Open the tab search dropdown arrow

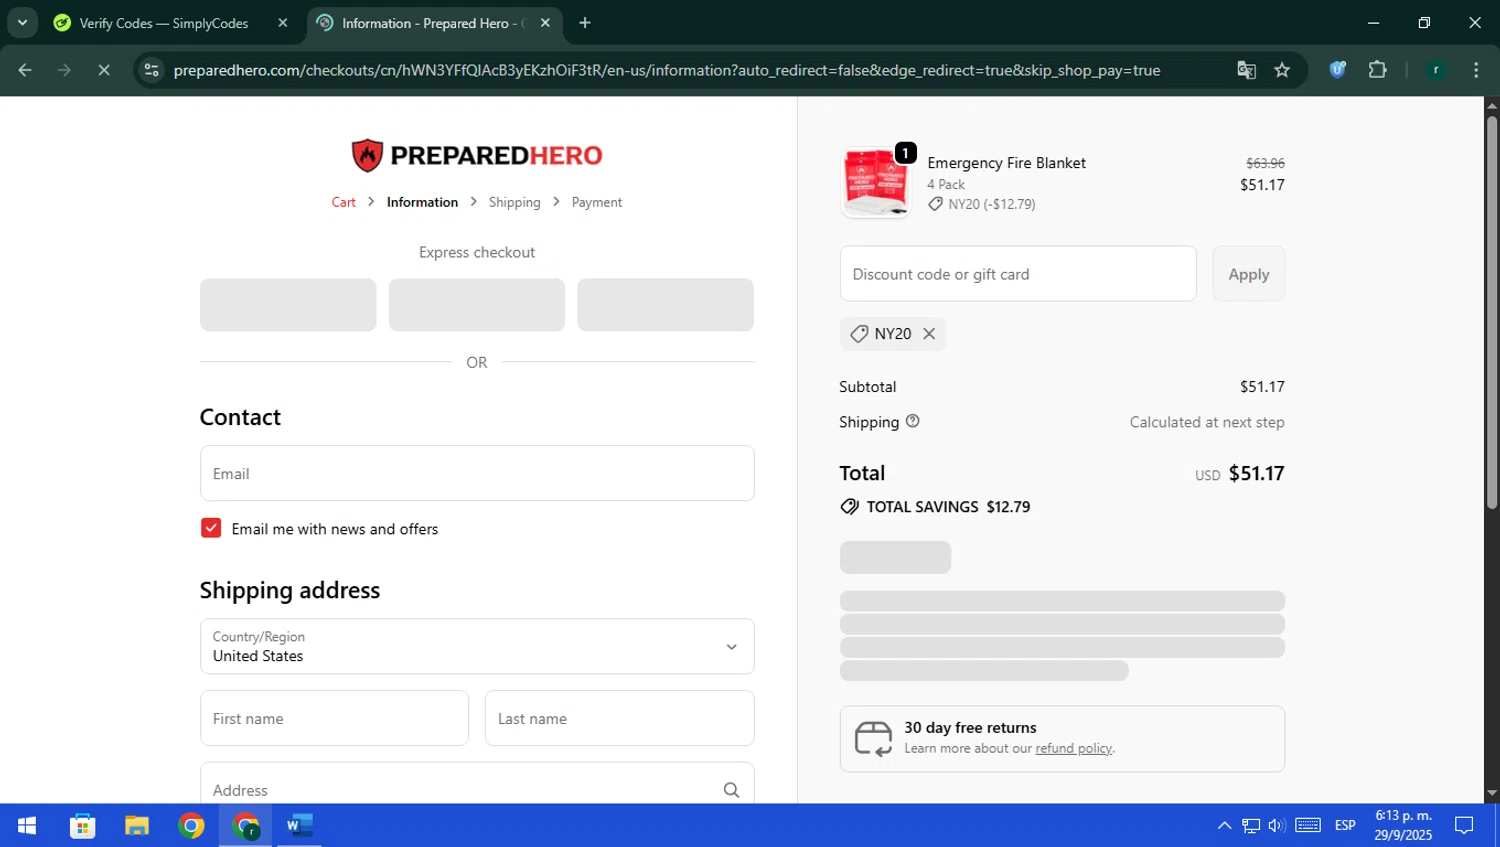pyautogui.click(x=22, y=23)
